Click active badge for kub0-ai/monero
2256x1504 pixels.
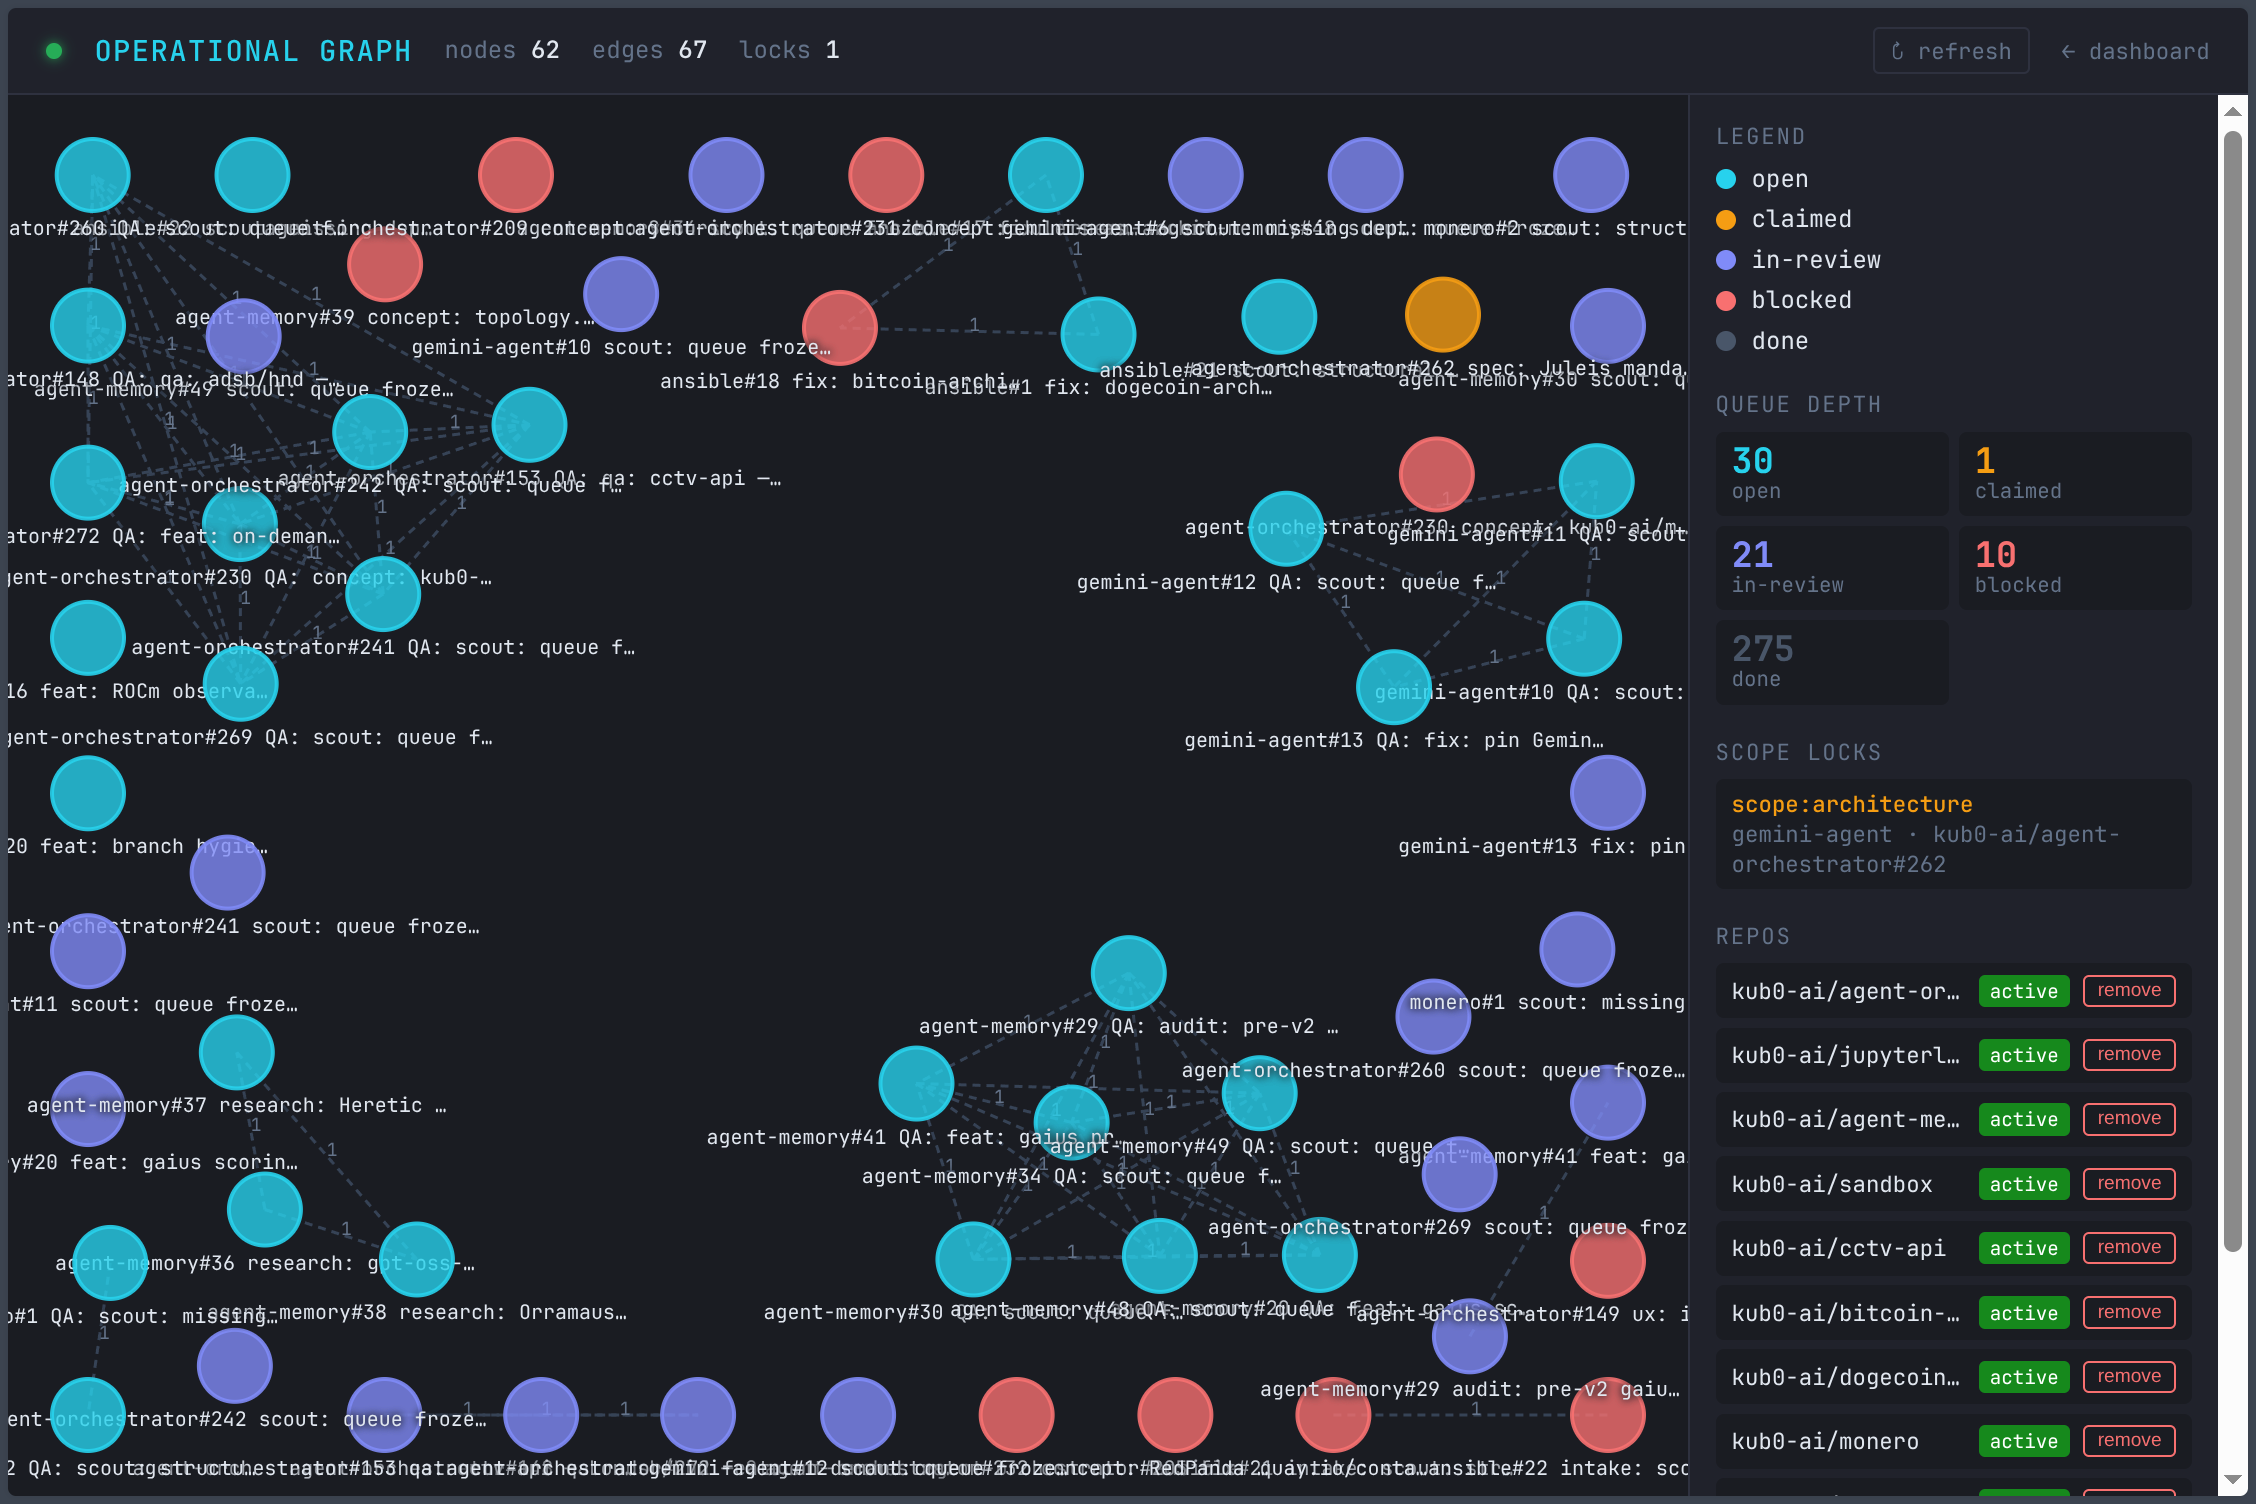[x=2023, y=1441]
